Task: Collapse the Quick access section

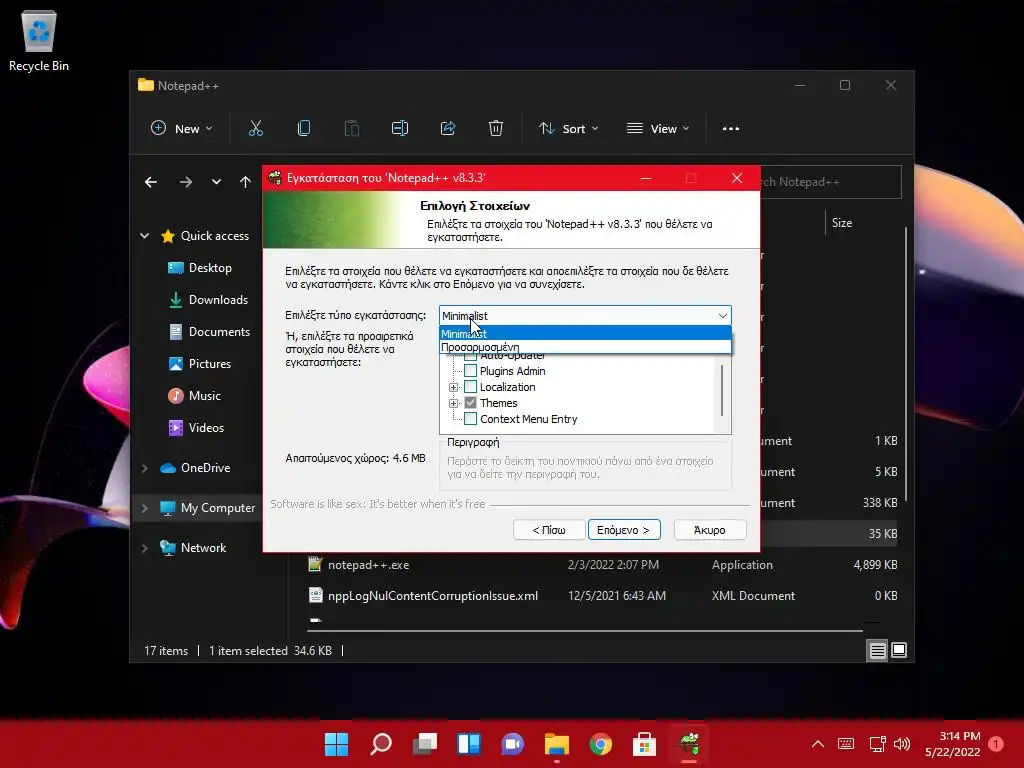Action: [x=144, y=236]
